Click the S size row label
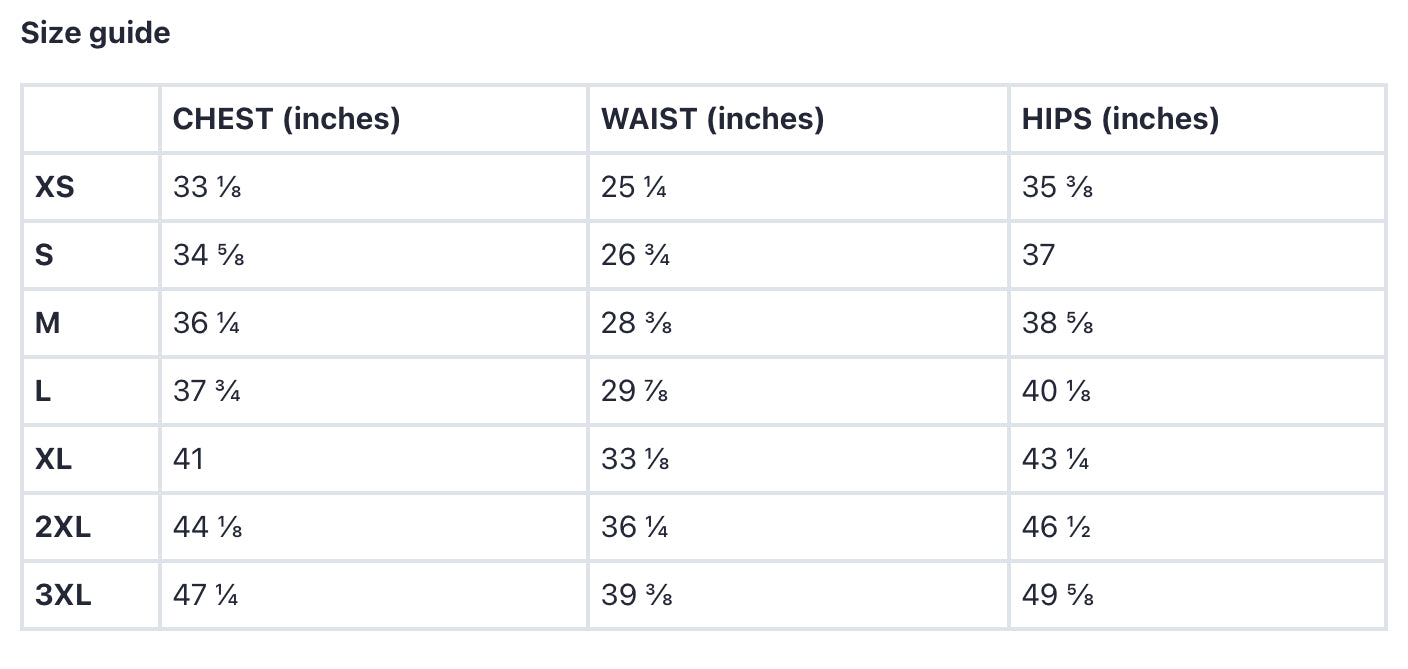Screen dimensions: 1408x669 click(x=44, y=255)
